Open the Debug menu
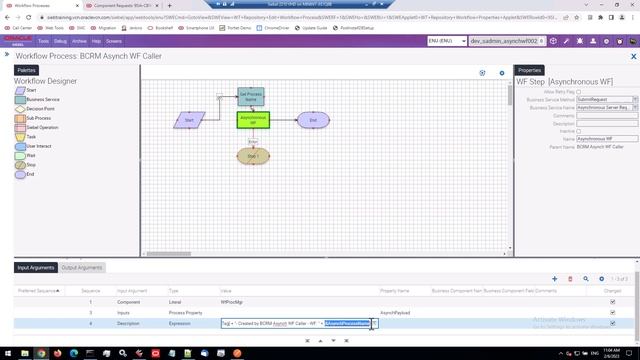Screen dimensions: 640x360 coord(60,41)
